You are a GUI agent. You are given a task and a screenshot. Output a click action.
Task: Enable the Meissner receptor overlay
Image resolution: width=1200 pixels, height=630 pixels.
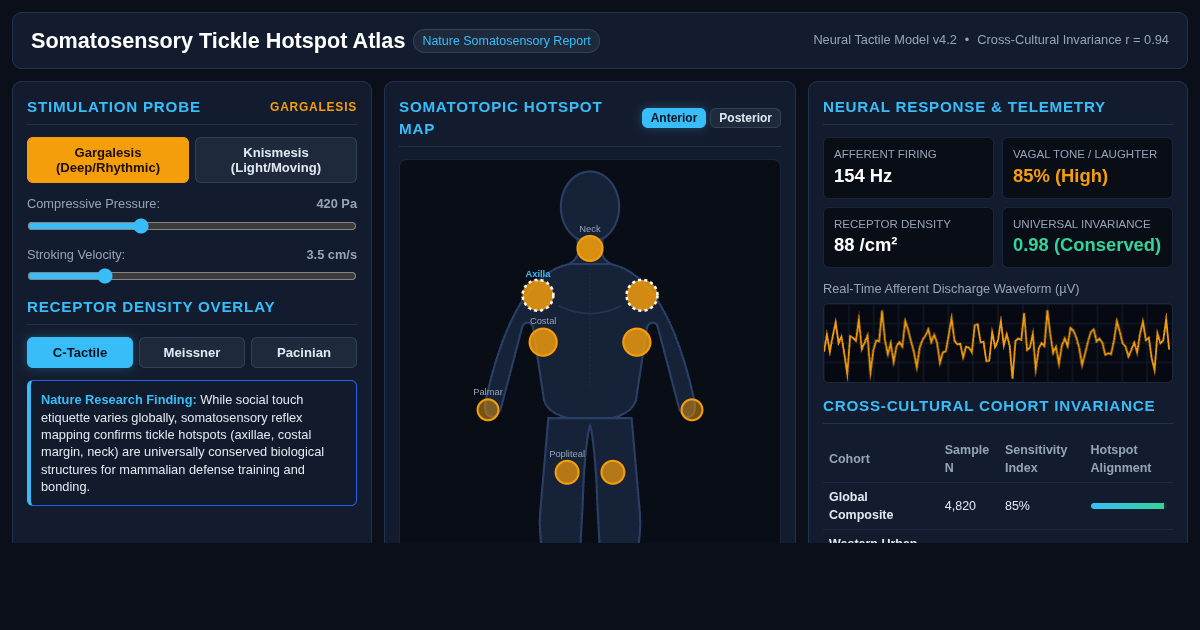tap(192, 352)
